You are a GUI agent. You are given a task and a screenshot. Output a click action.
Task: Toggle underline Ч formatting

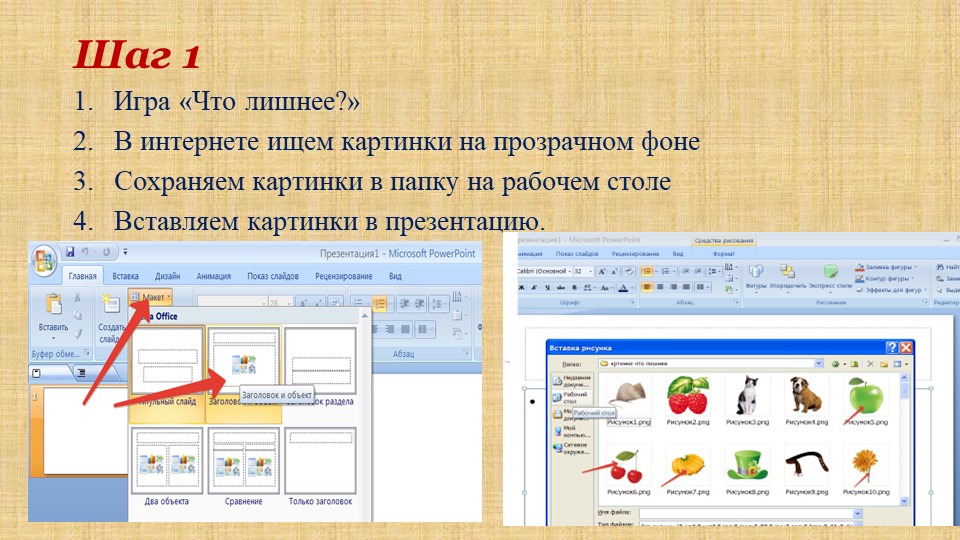[x=547, y=287]
